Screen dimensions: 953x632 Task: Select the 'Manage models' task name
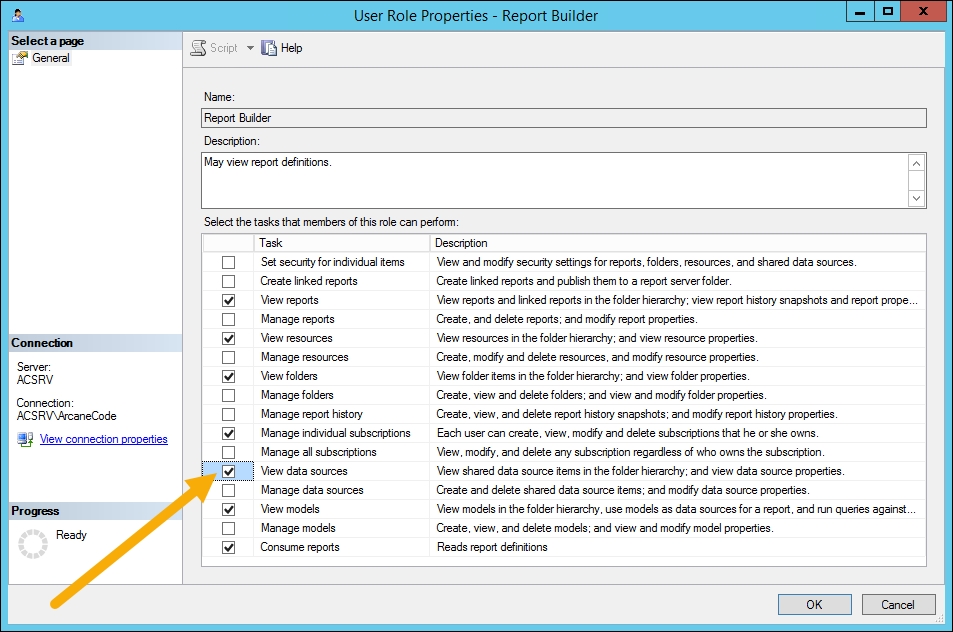(x=298, y=528)
